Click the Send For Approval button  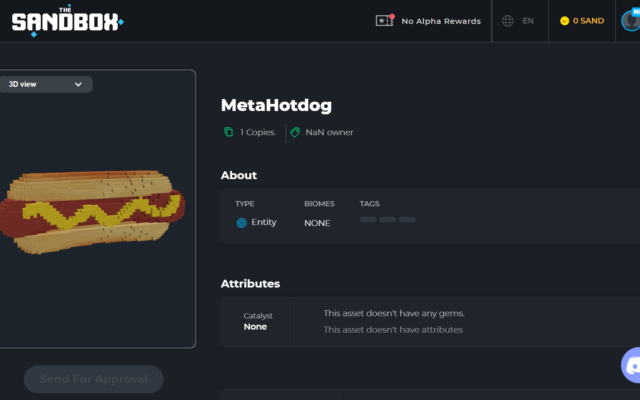93,379
